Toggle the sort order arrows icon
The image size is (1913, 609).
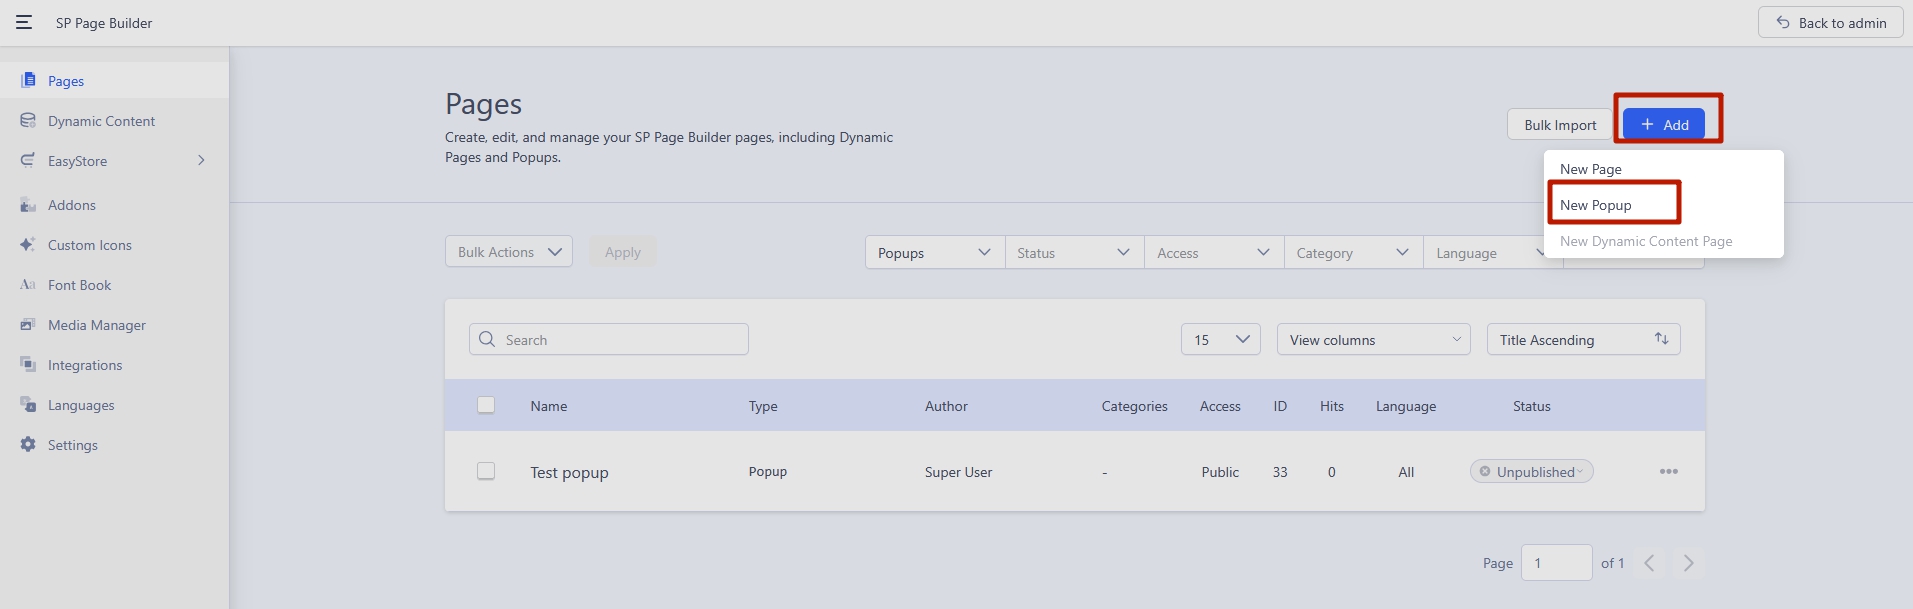coord(1661,339)
